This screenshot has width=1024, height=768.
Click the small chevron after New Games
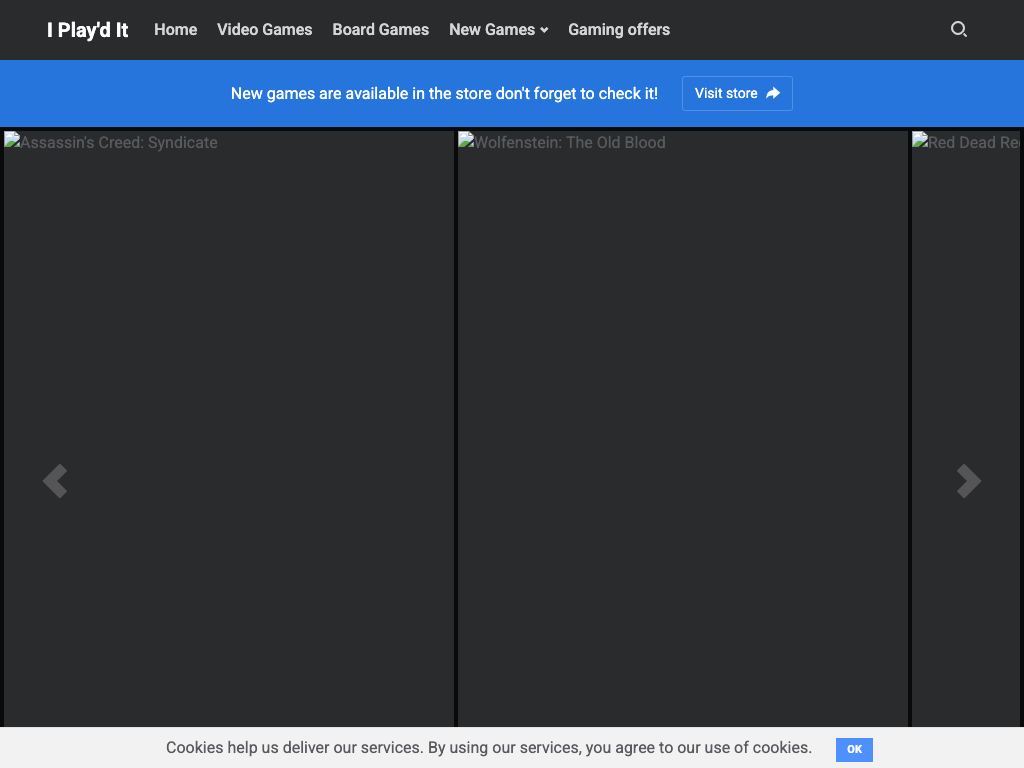[x=544, y=31]
